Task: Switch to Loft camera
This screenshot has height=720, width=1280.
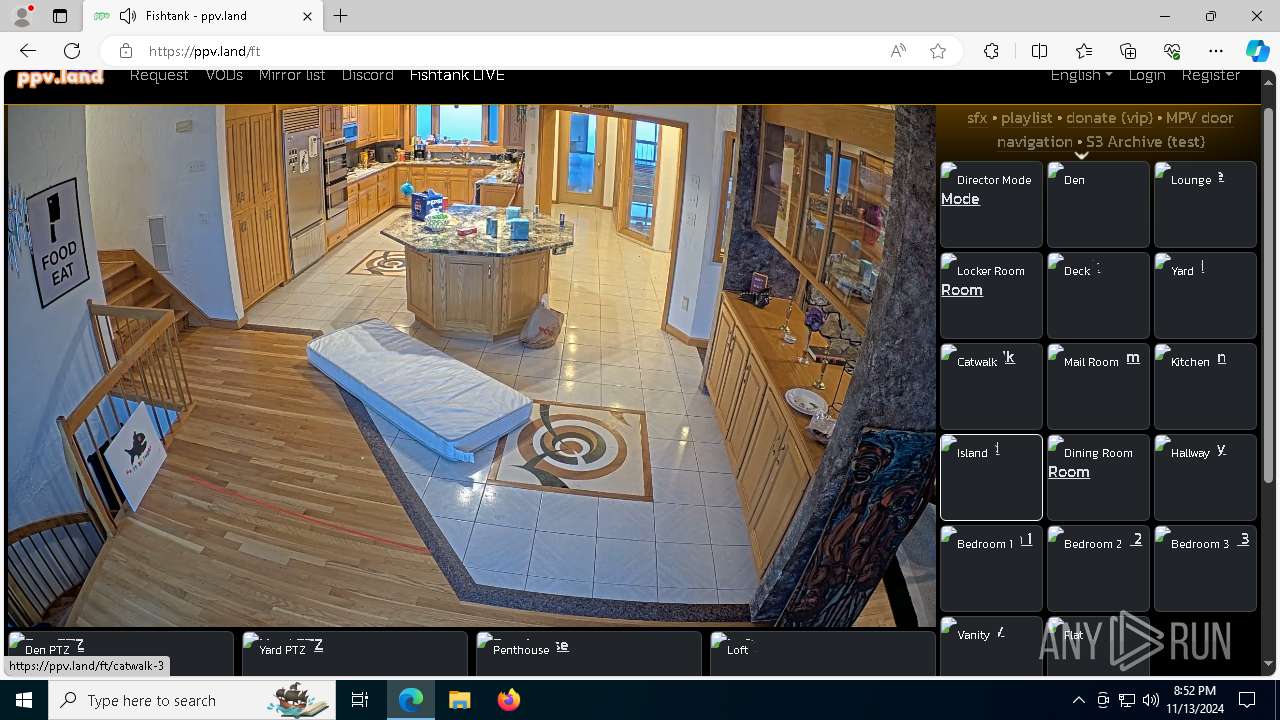Action: tap(822, 654)
